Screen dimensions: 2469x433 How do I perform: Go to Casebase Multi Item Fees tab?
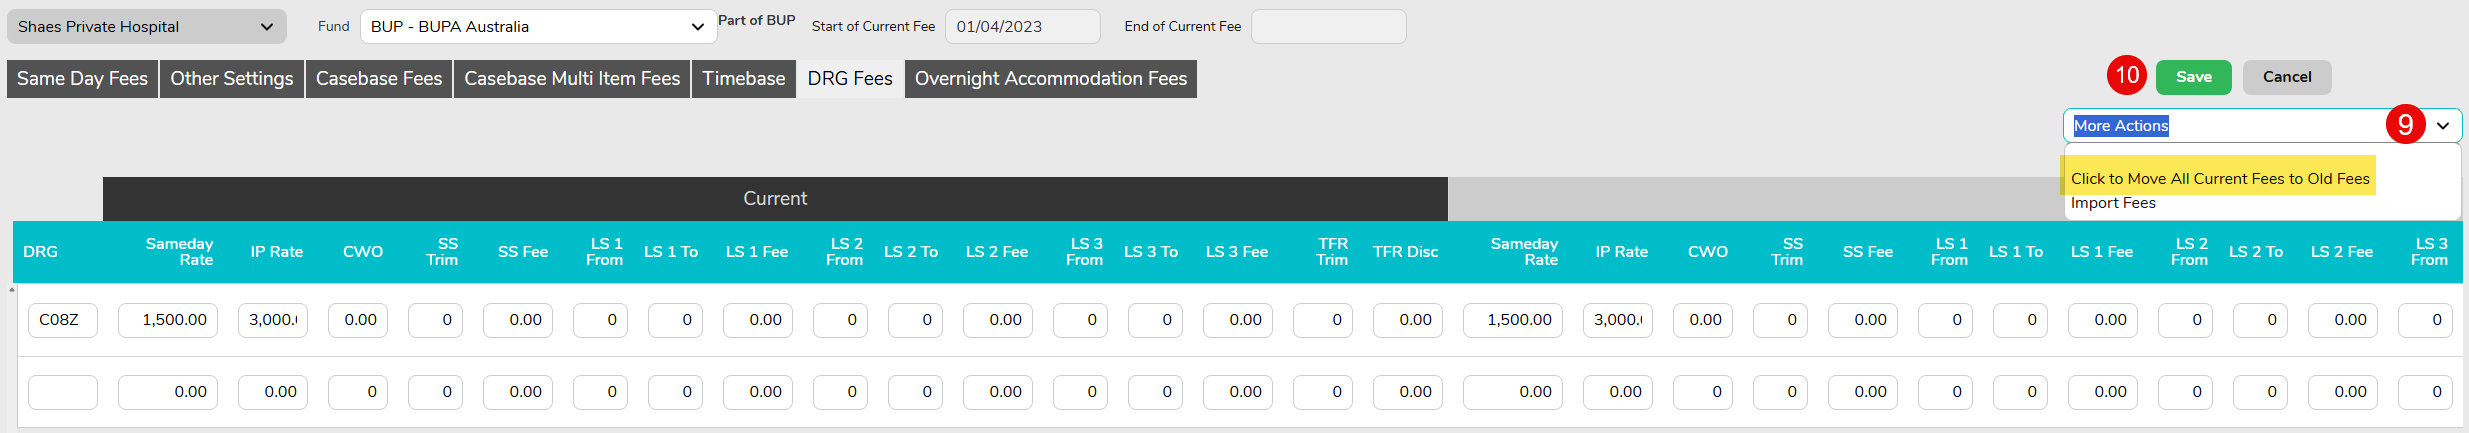(x=572, y=79)
